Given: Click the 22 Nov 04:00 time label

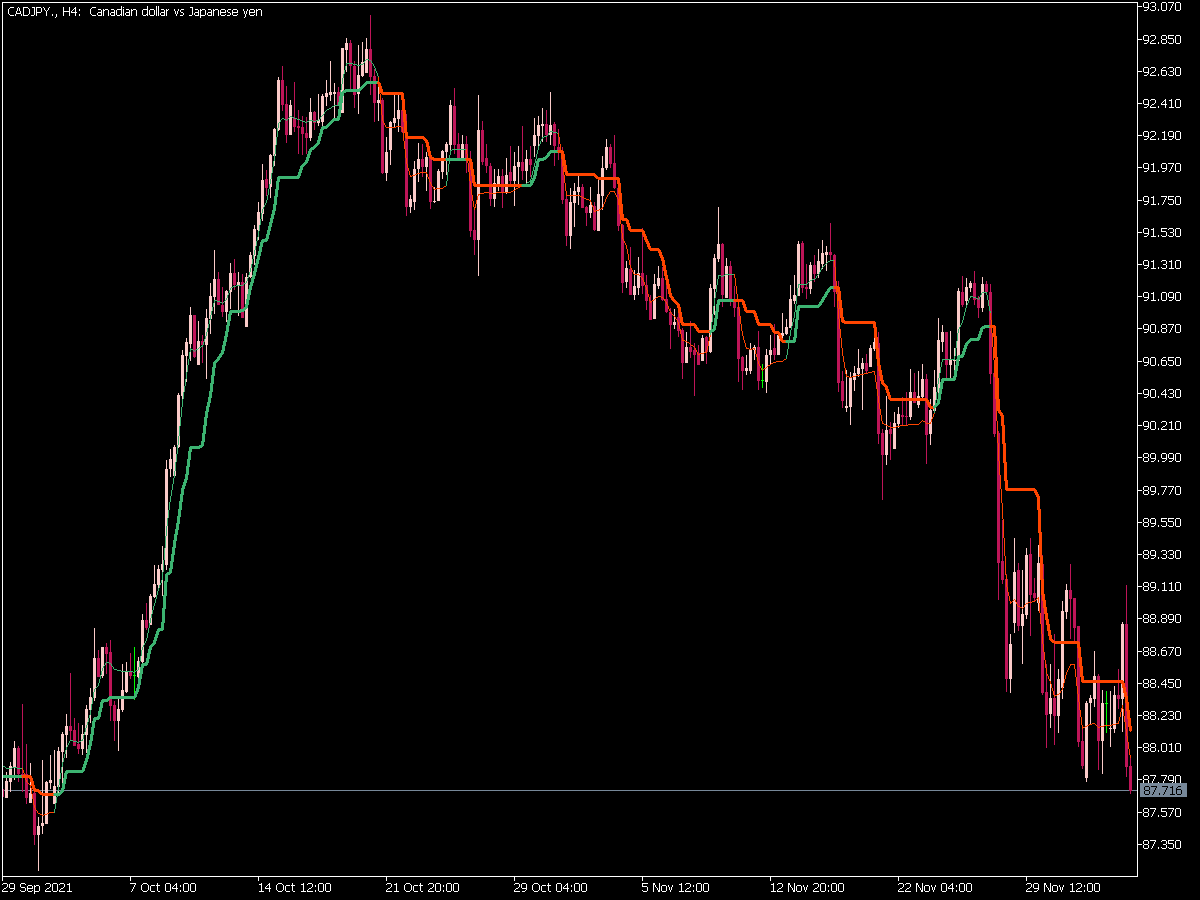Looking at the screenshot, I should [935, 887].
